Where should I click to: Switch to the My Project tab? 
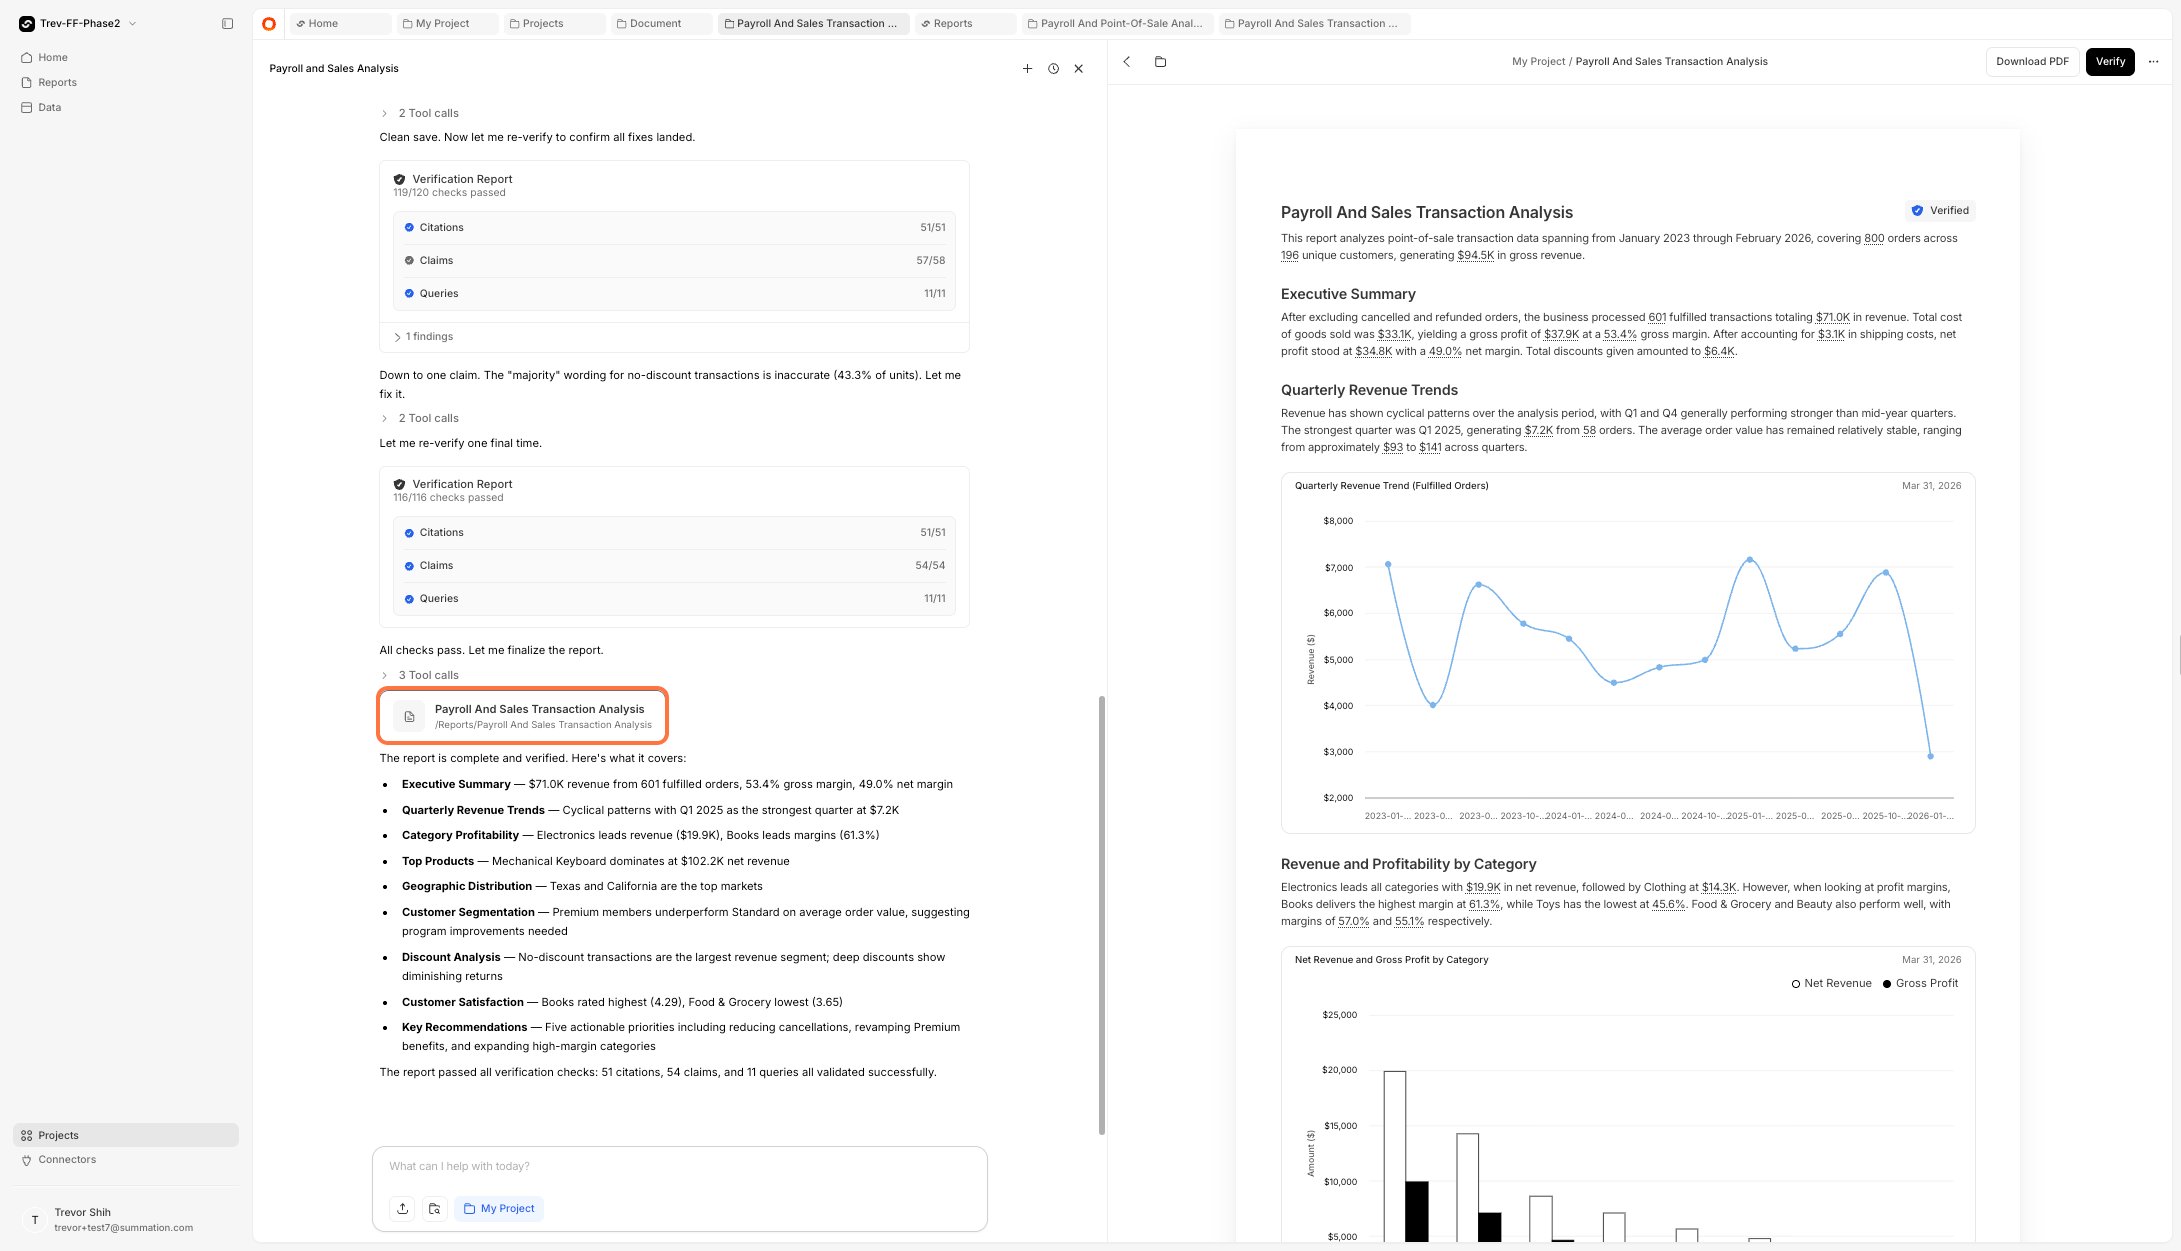tap(447, 23)
